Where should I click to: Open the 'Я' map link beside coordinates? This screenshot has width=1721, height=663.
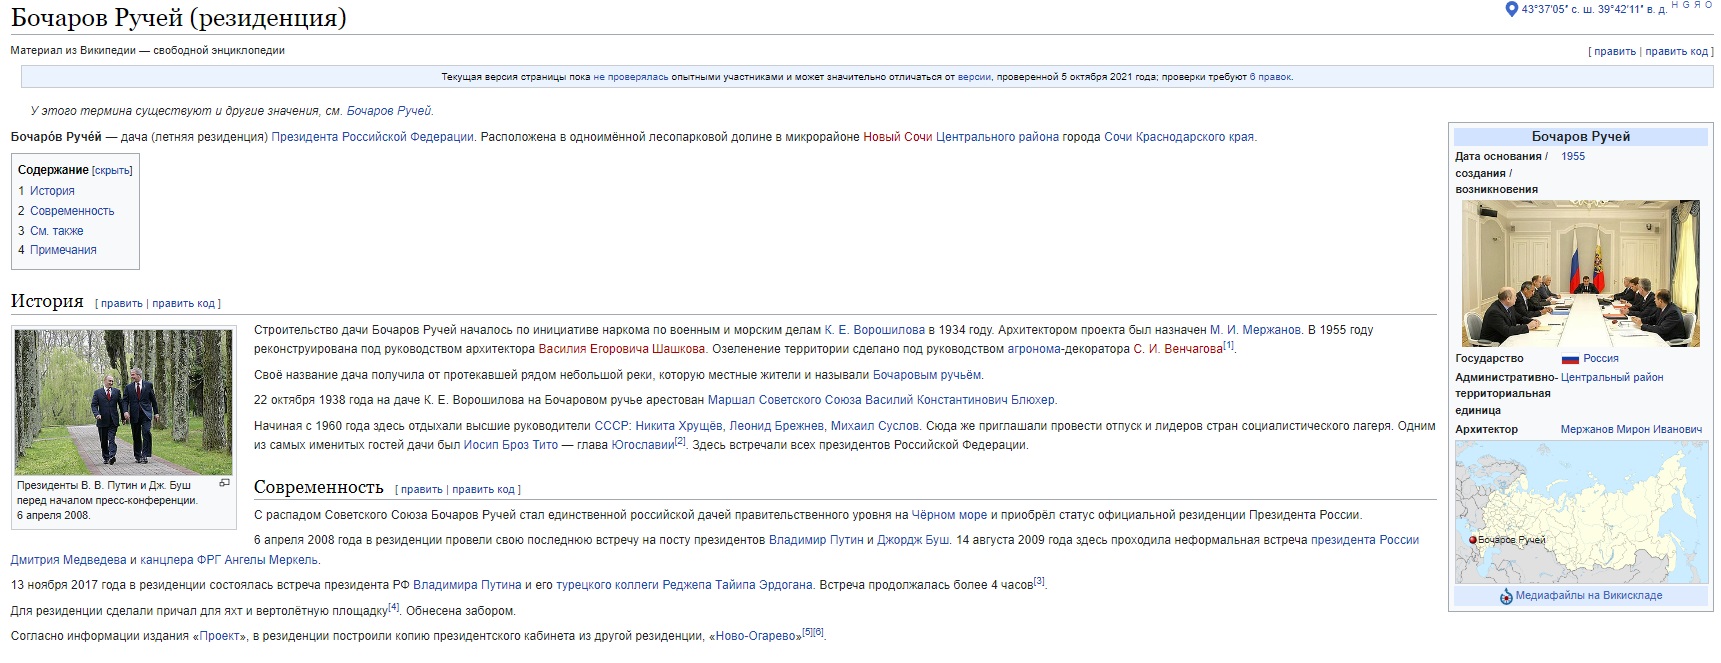click(1697, 6)
